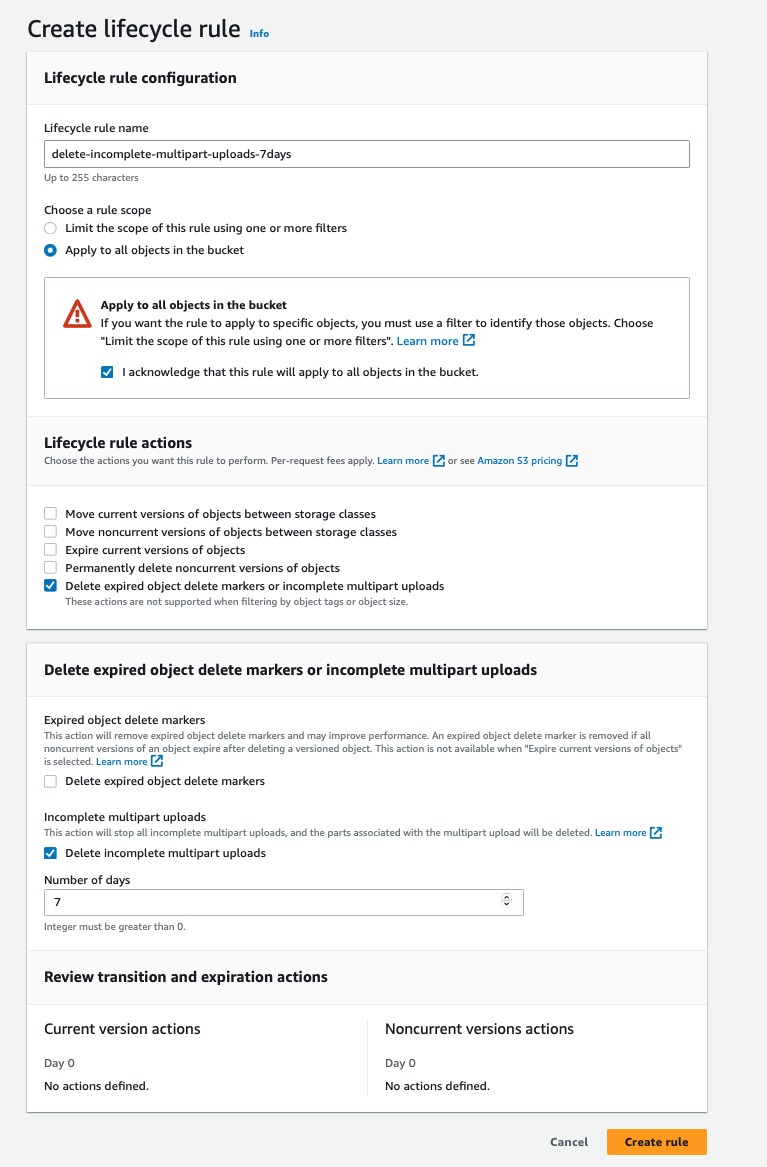Click the lifecycle rule name field
The width and height of the screenshot is (767, 1167).
tap(366, 153)
